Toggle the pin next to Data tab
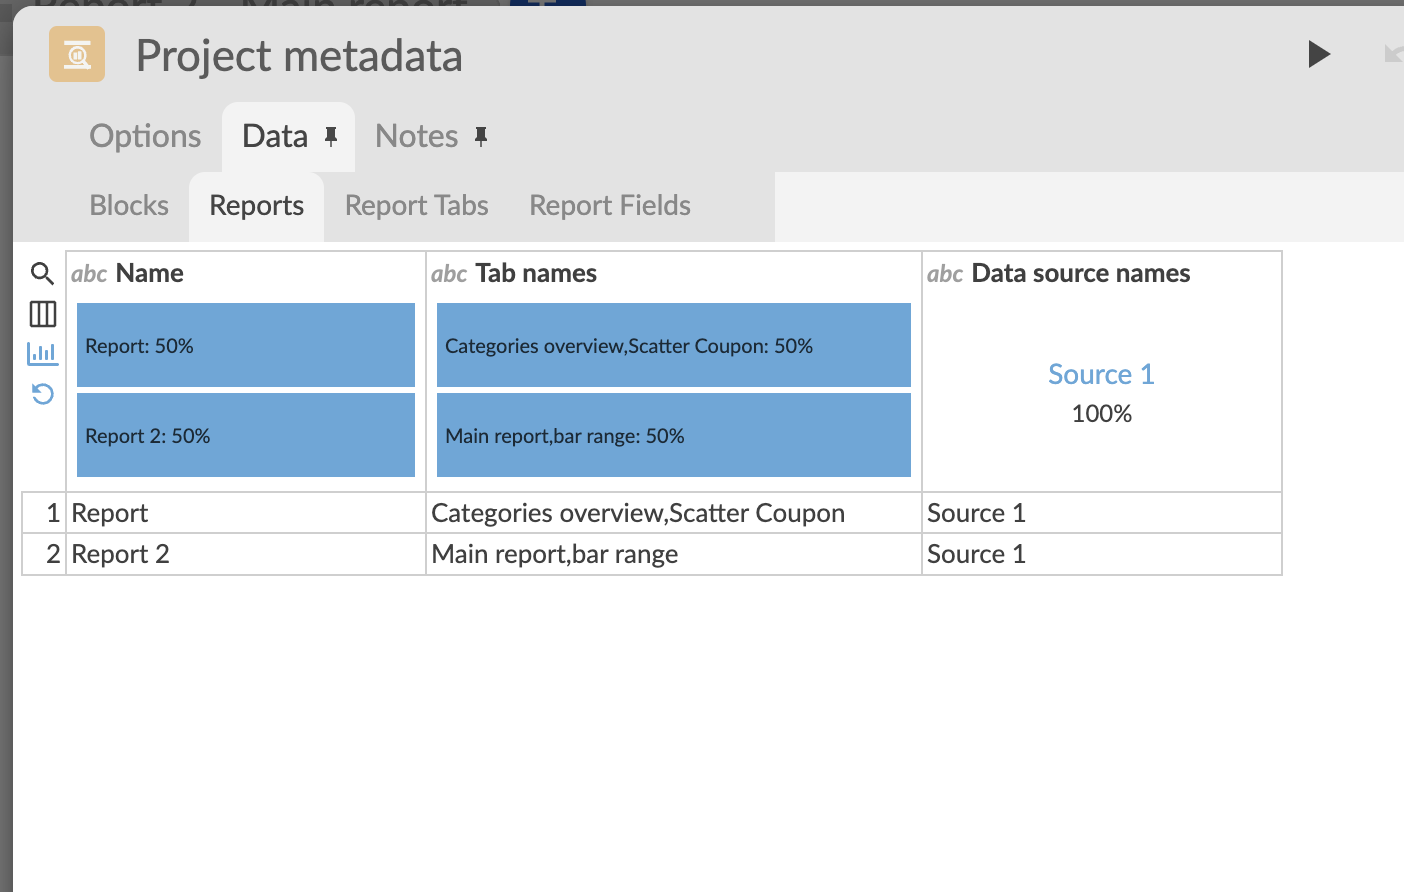The height and width of the screenshot is (892, 1404). (x=331, y=136)
